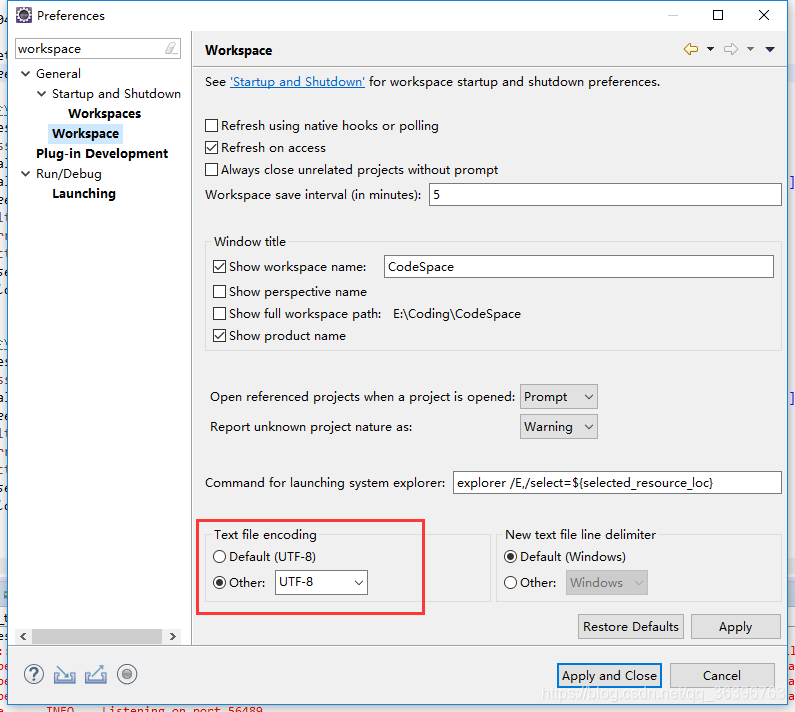795x712 pixels.
Task: Select Launching under Run/Debug
Action: pyautogui.click(x=84, y=194)
